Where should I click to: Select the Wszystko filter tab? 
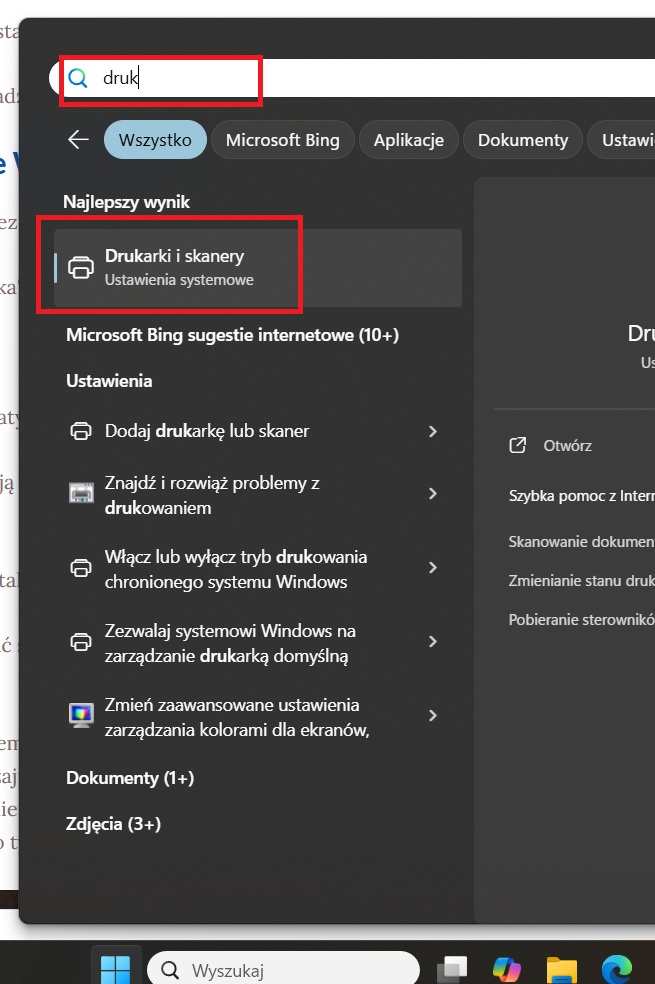coord(155,140)
